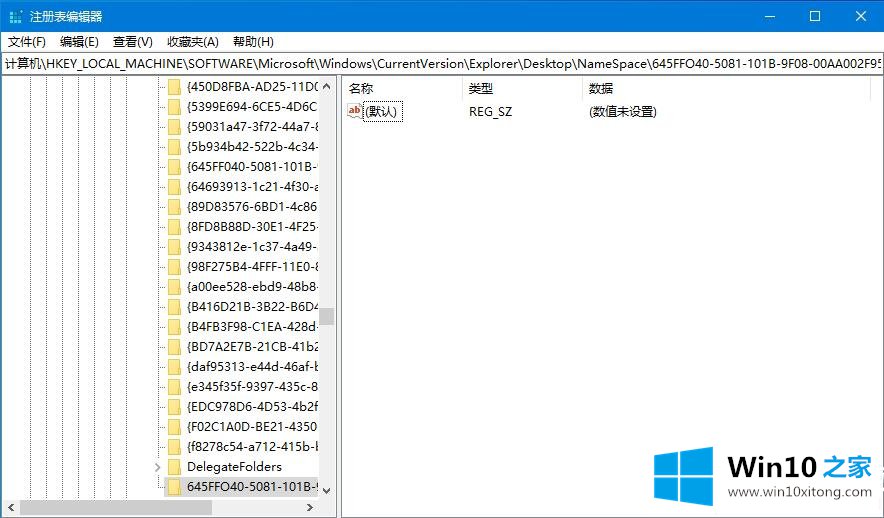The height and width of the screenshot is (518, 884).
Task: Click the ab string value icon for (默认)
Action: coord(355,111)
